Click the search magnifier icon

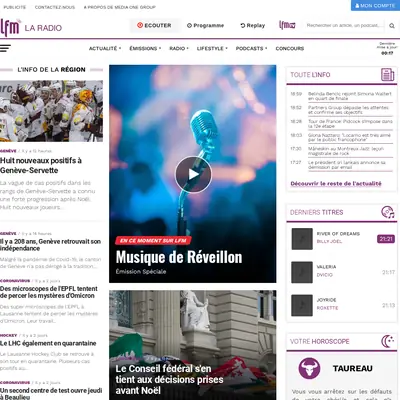coord(392,26)
